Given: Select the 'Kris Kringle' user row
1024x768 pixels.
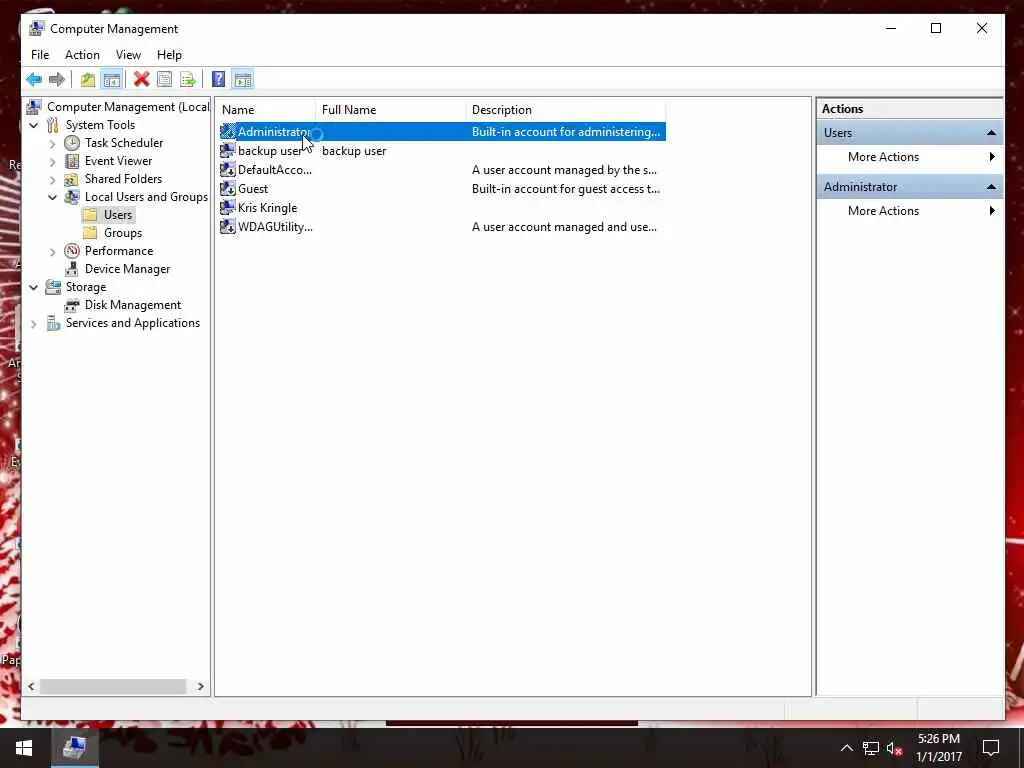Looking at the screenshot, I should tap(443, 208).
